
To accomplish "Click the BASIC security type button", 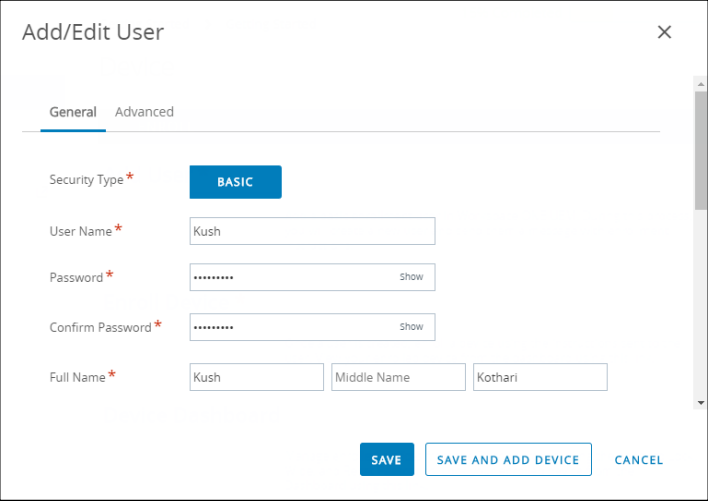I will tap(235, 182).
